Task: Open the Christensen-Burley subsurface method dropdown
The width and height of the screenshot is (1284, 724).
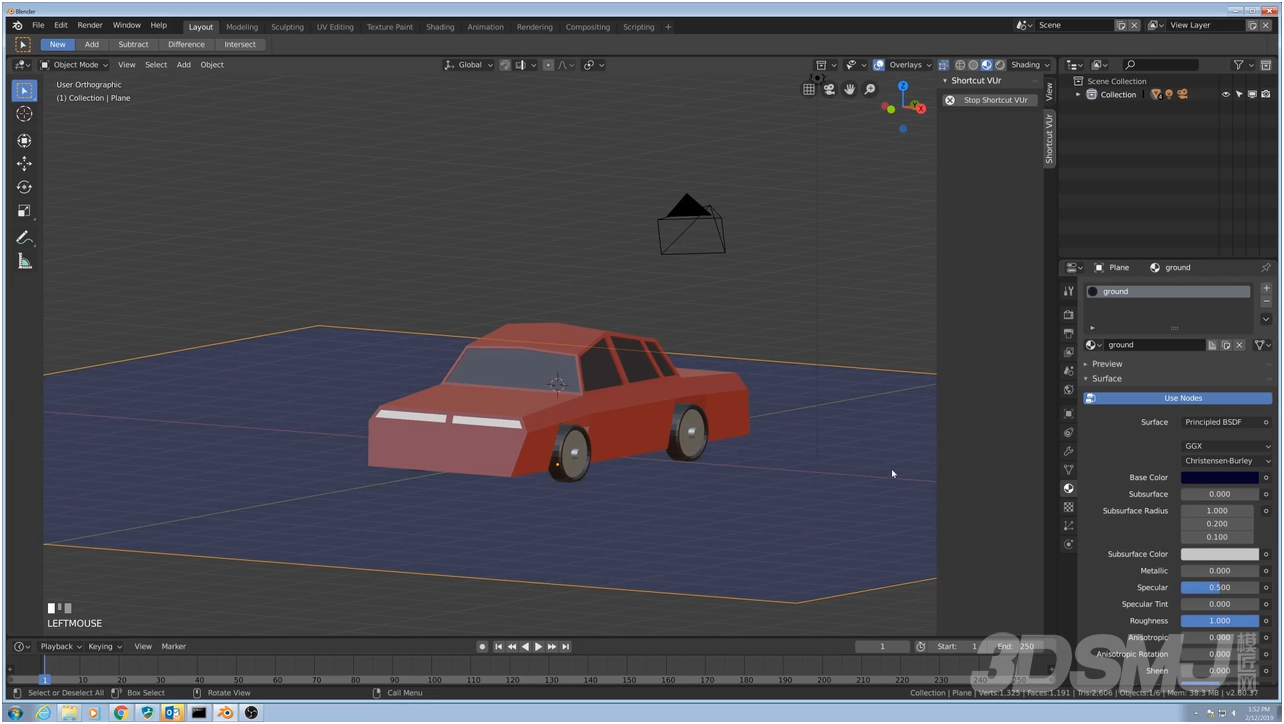Action: (1227, 461)
